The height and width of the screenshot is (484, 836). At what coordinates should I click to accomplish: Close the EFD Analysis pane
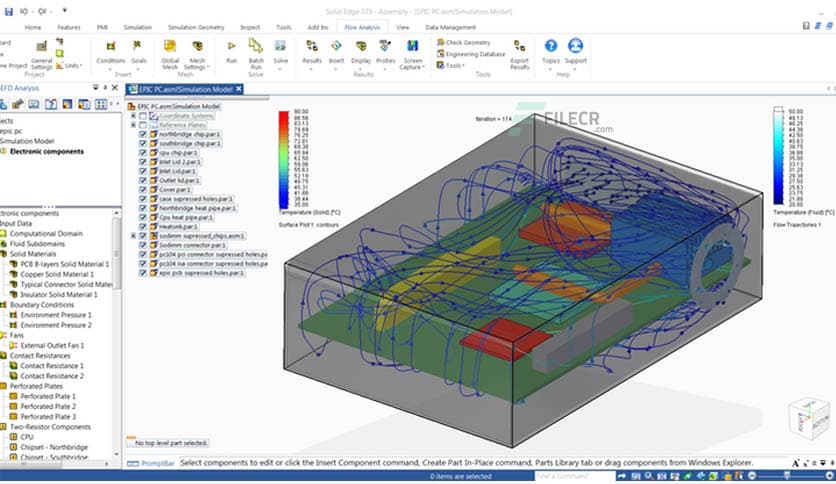pos(115,87)
